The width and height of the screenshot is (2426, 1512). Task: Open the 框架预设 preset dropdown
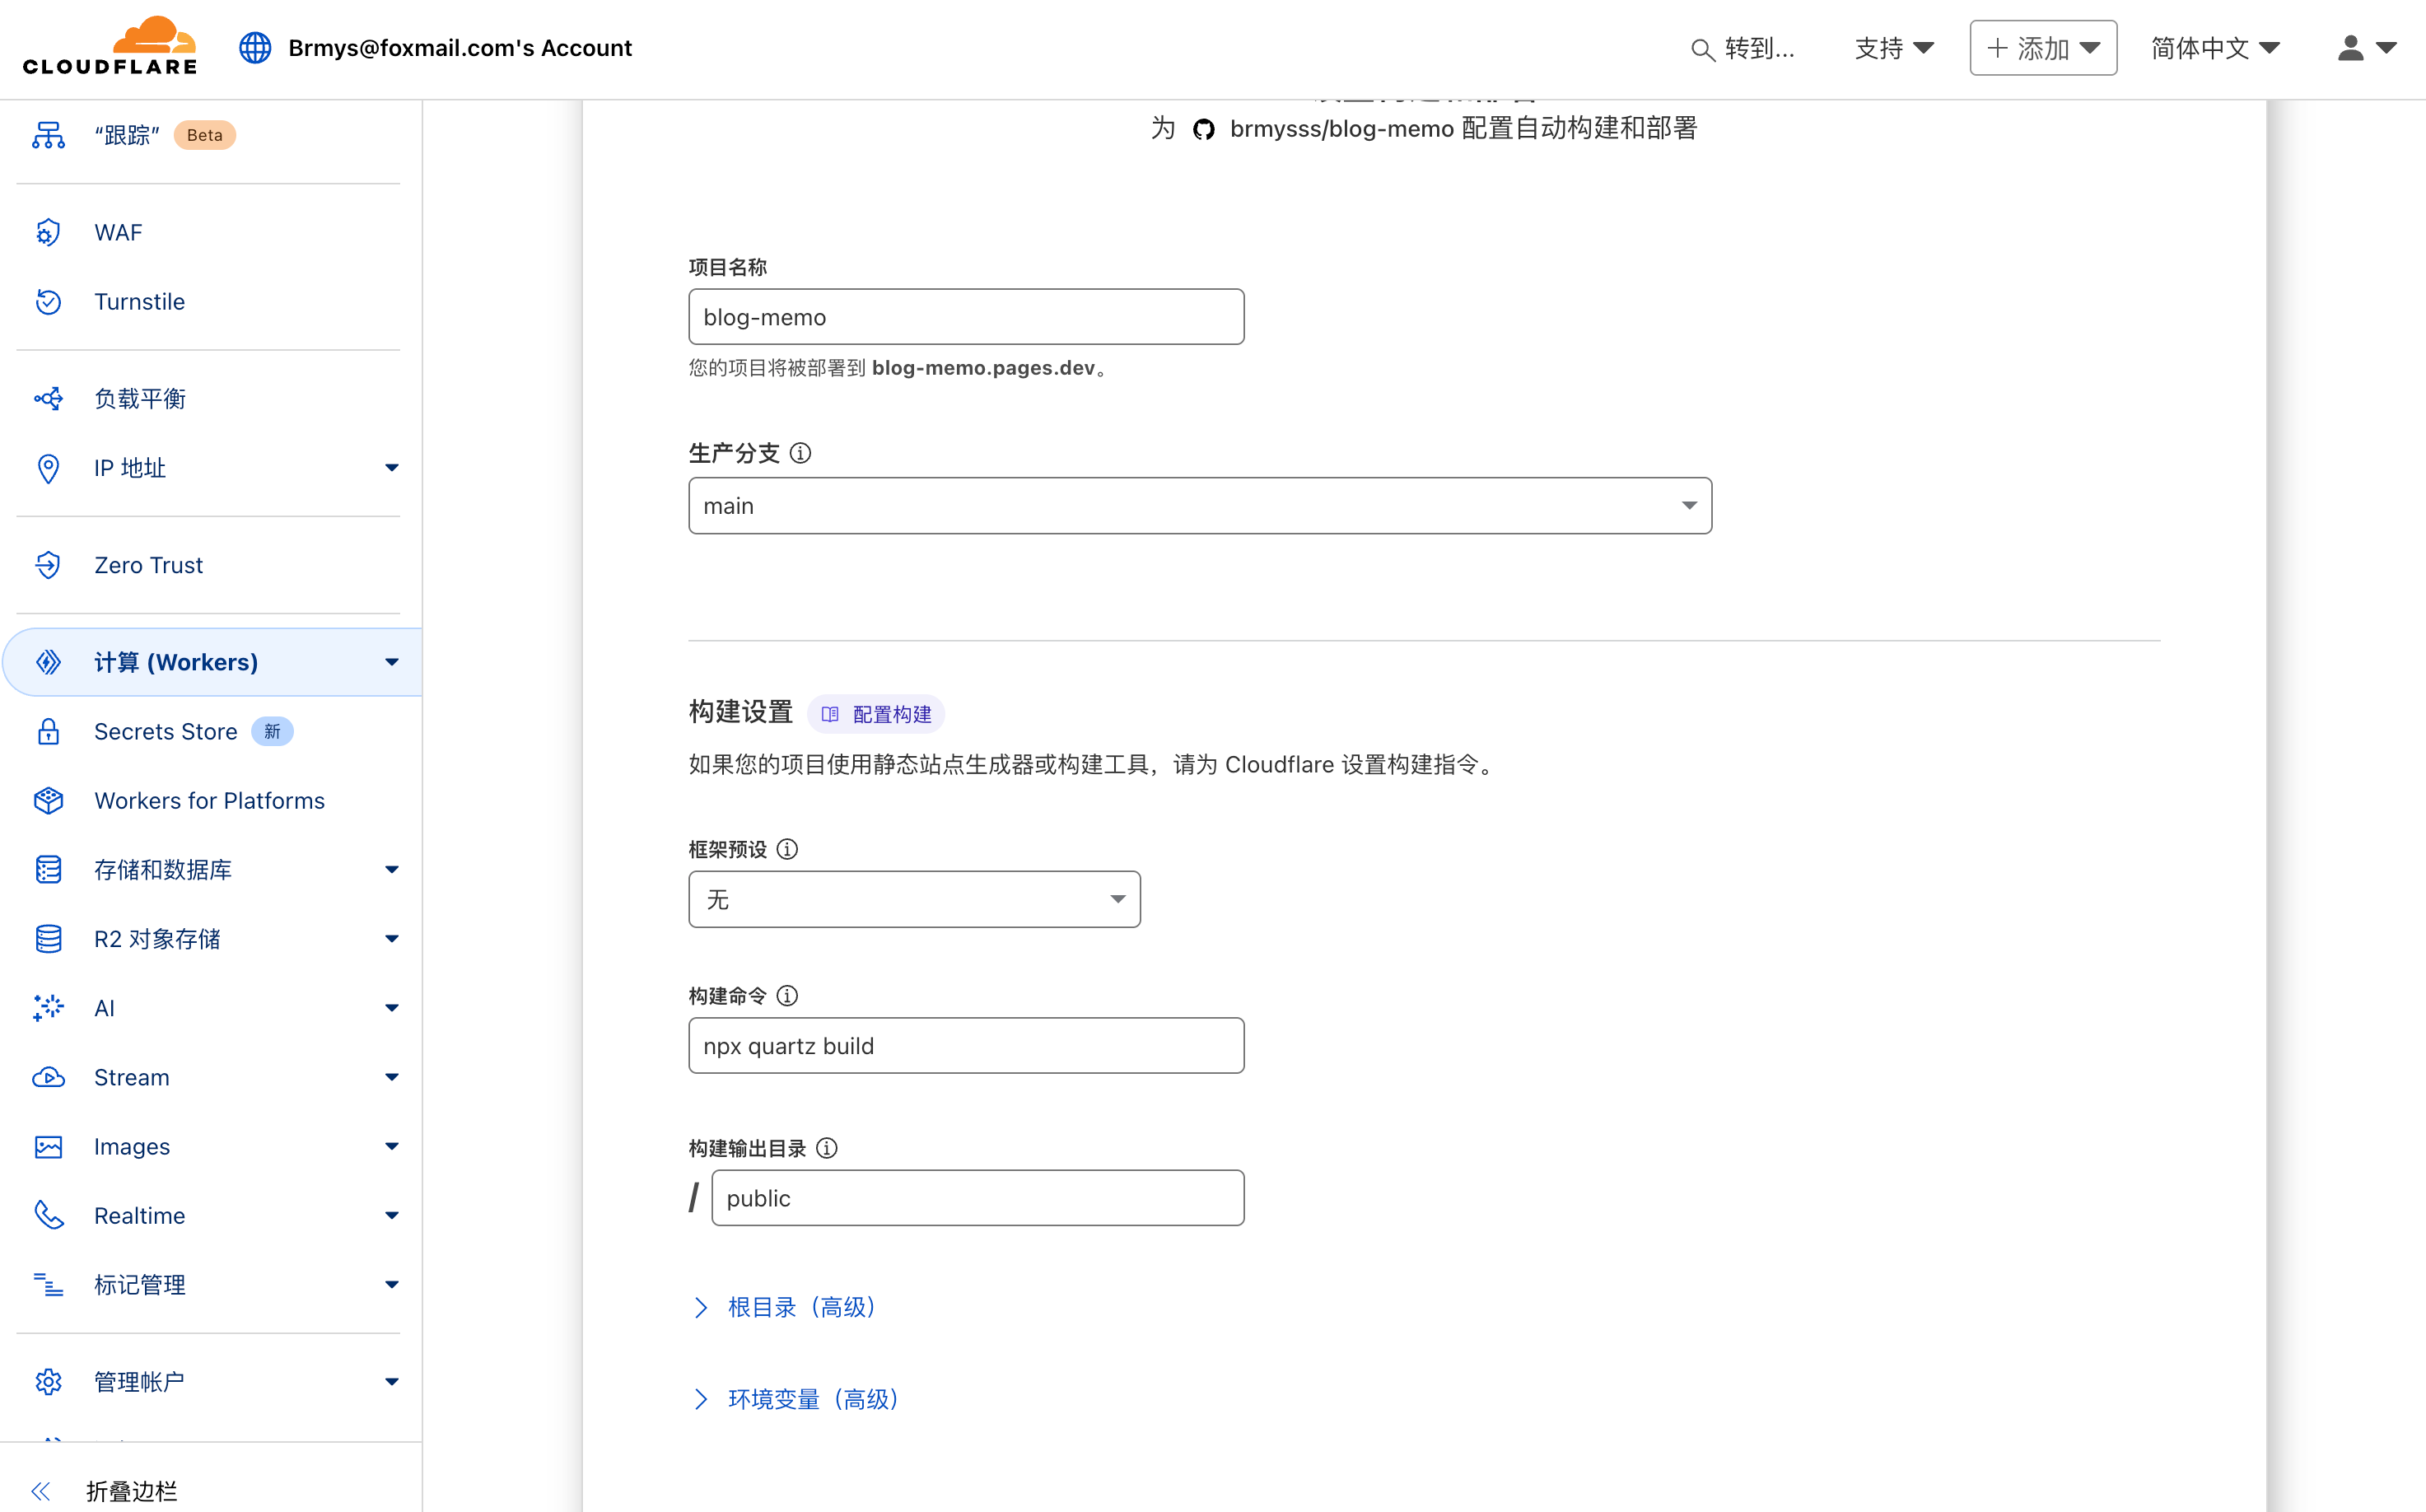click(x=914, y=899)
